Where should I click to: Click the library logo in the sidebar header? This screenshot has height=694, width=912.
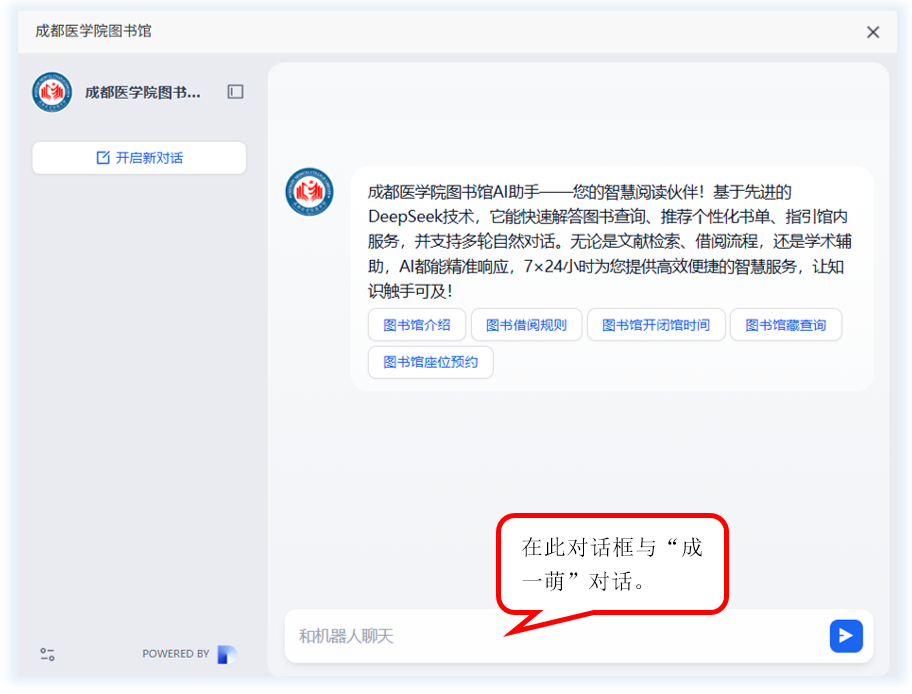click(52, 92)
